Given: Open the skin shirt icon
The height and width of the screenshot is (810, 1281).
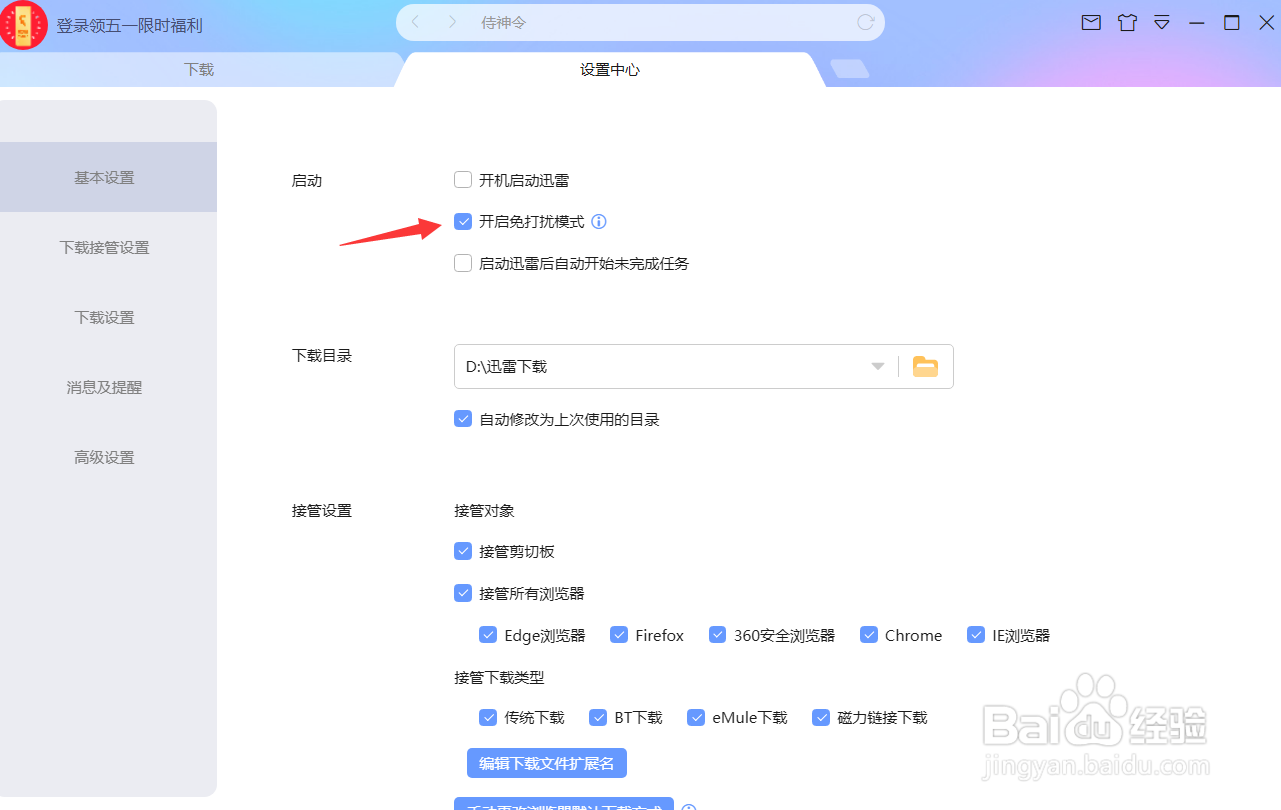Looking at the screenshot, I should coord(1127,22).
